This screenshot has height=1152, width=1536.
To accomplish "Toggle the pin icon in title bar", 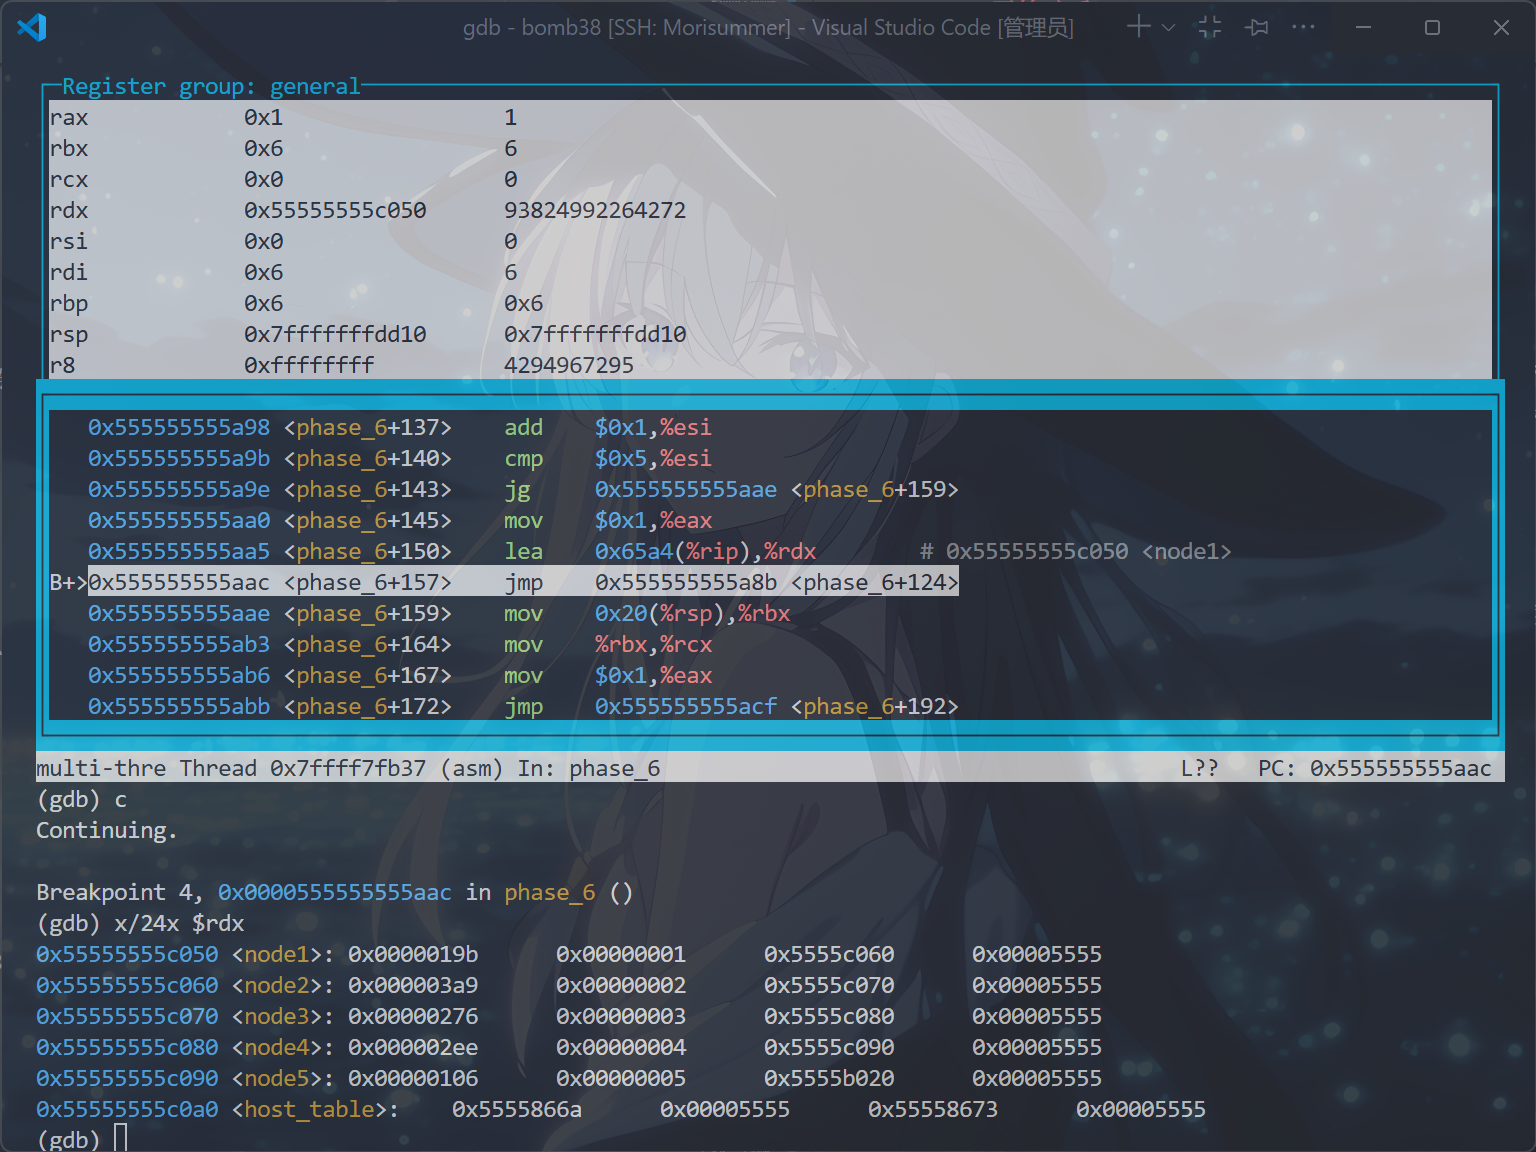I will pyautogui.click(x=1257, y=27).
